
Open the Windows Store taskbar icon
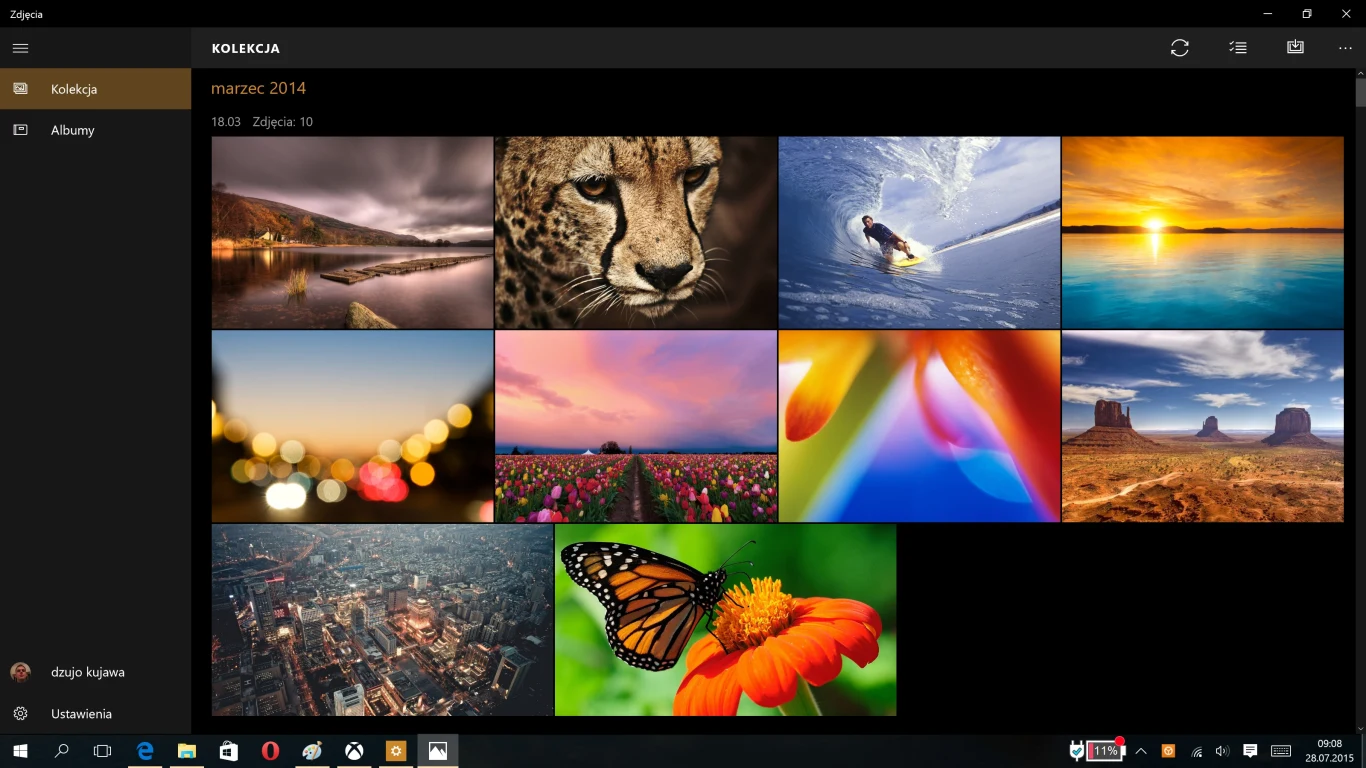[x=229, y=751]
